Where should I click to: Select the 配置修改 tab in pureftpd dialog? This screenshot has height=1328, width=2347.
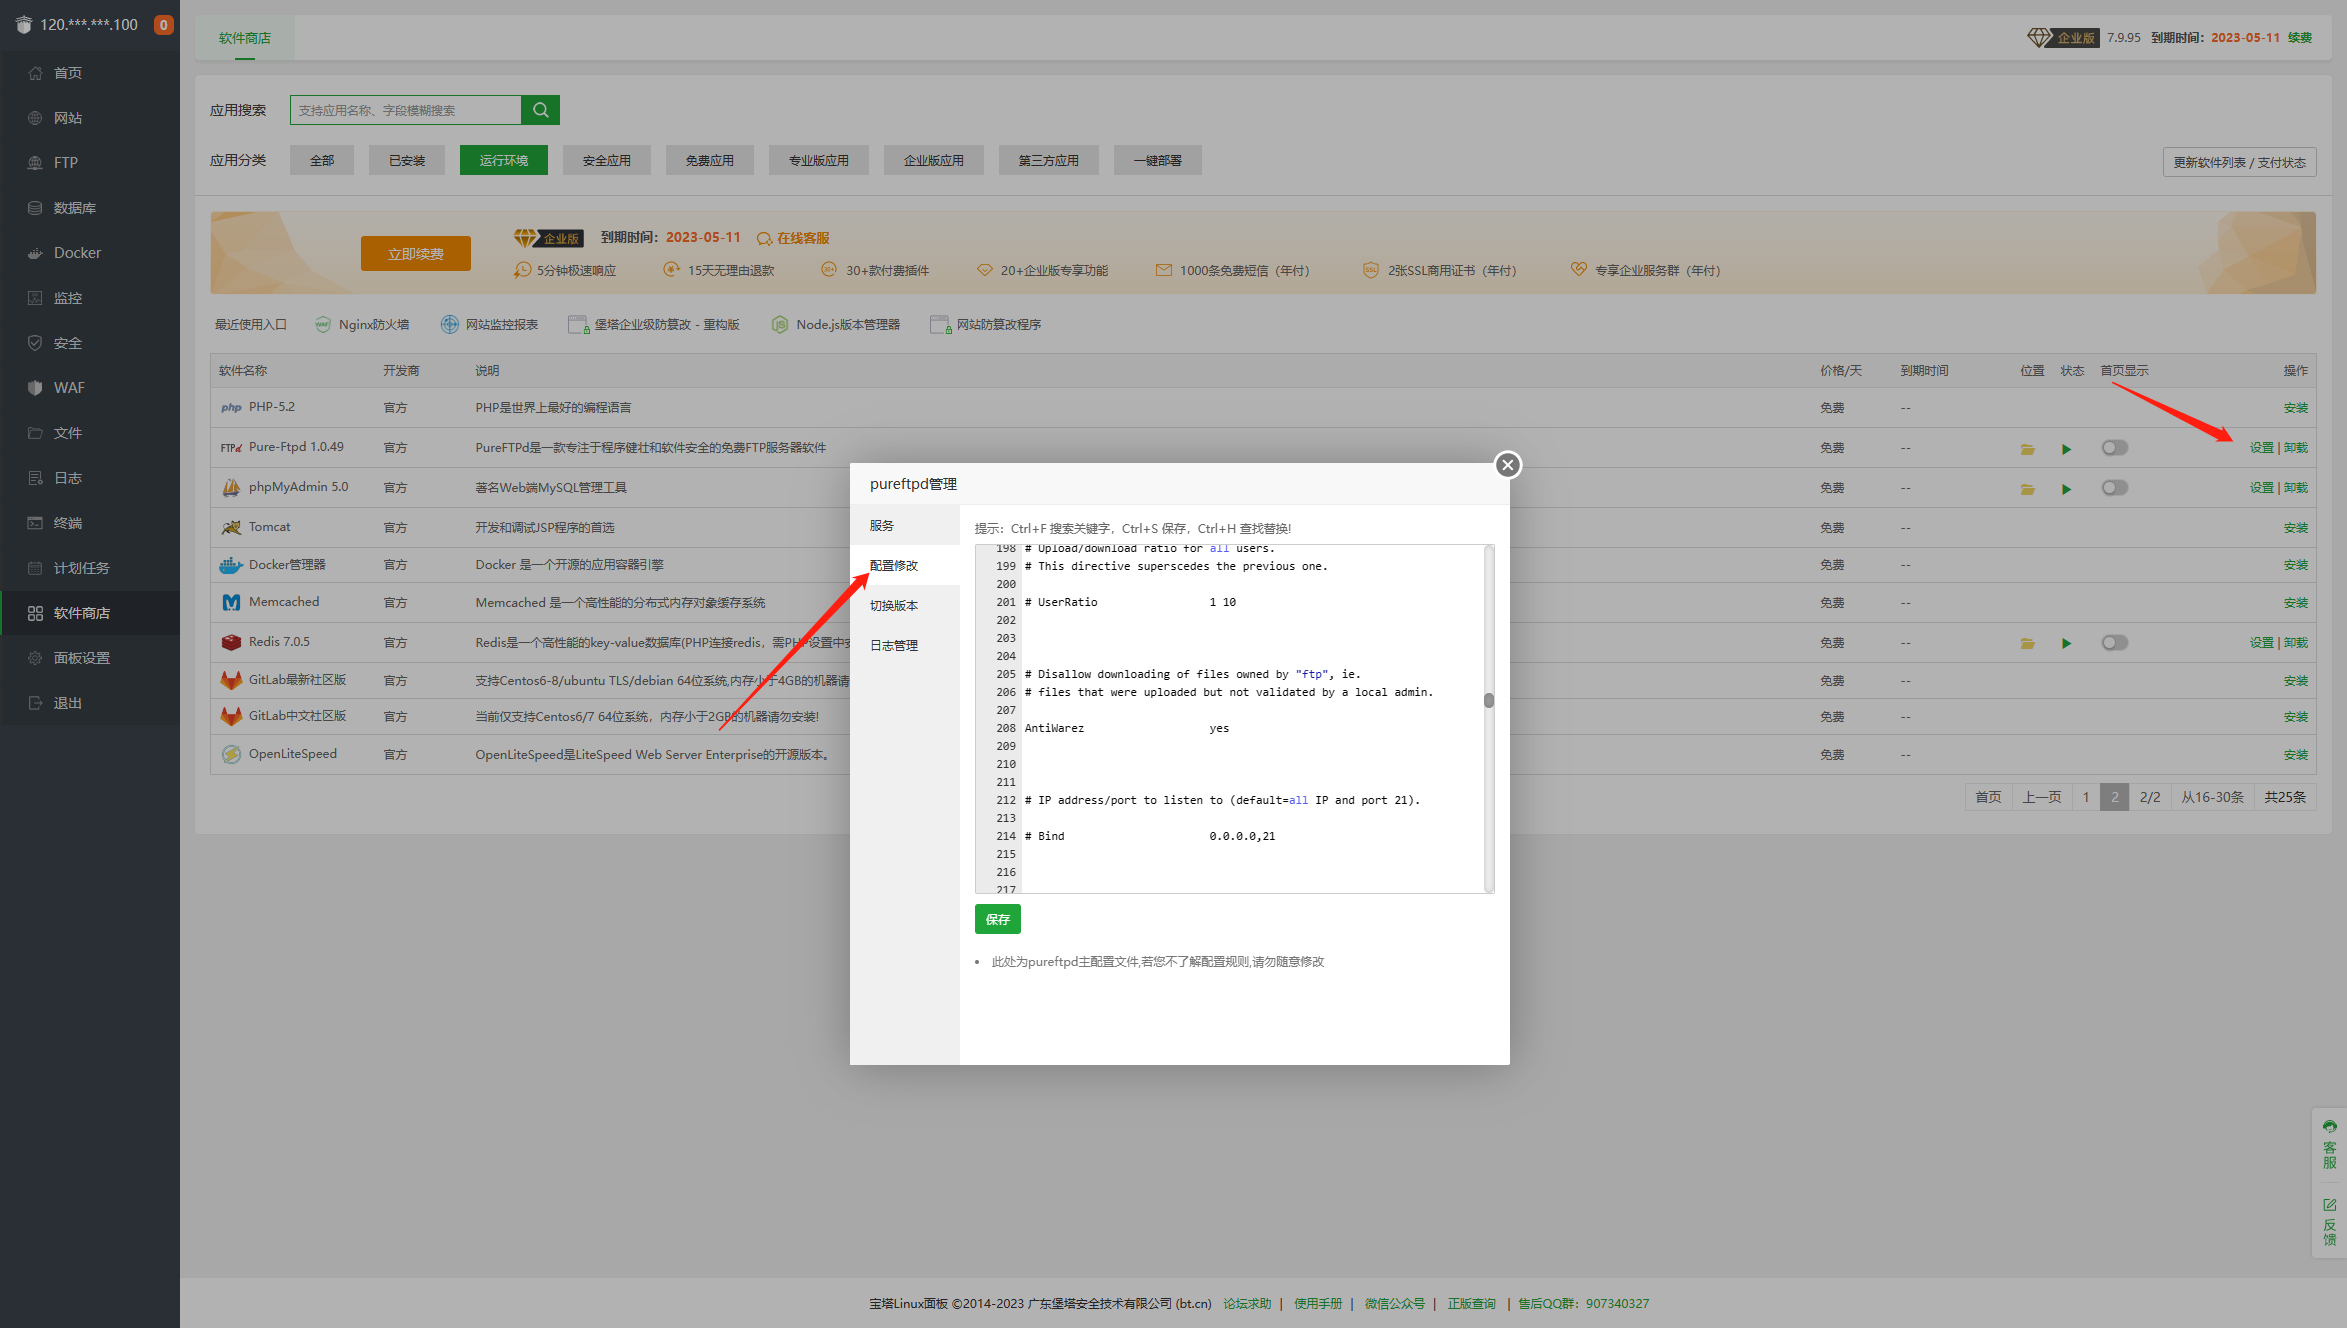pyautogui.click(x=905, y=565)
